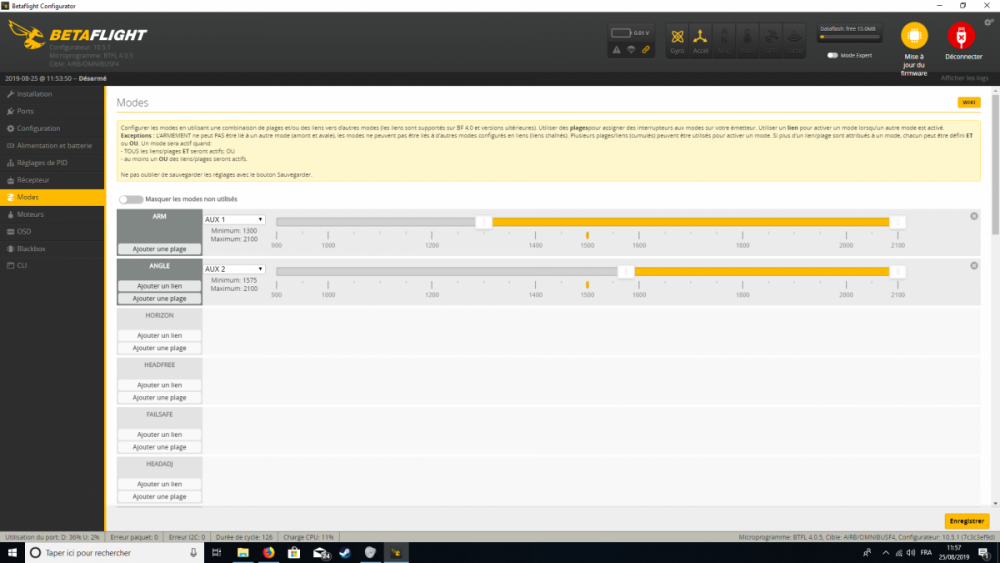Screen dimensions: 1000x563
Task: Open Task View in the taskbar
Action: [217, 553]
